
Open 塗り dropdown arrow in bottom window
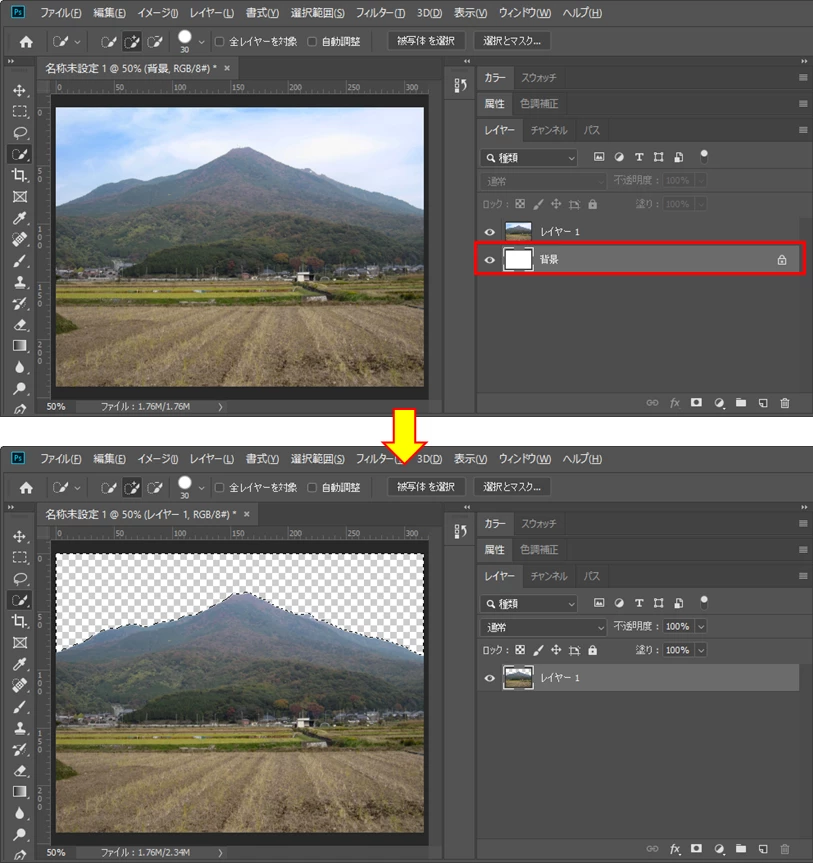(701, 650)
